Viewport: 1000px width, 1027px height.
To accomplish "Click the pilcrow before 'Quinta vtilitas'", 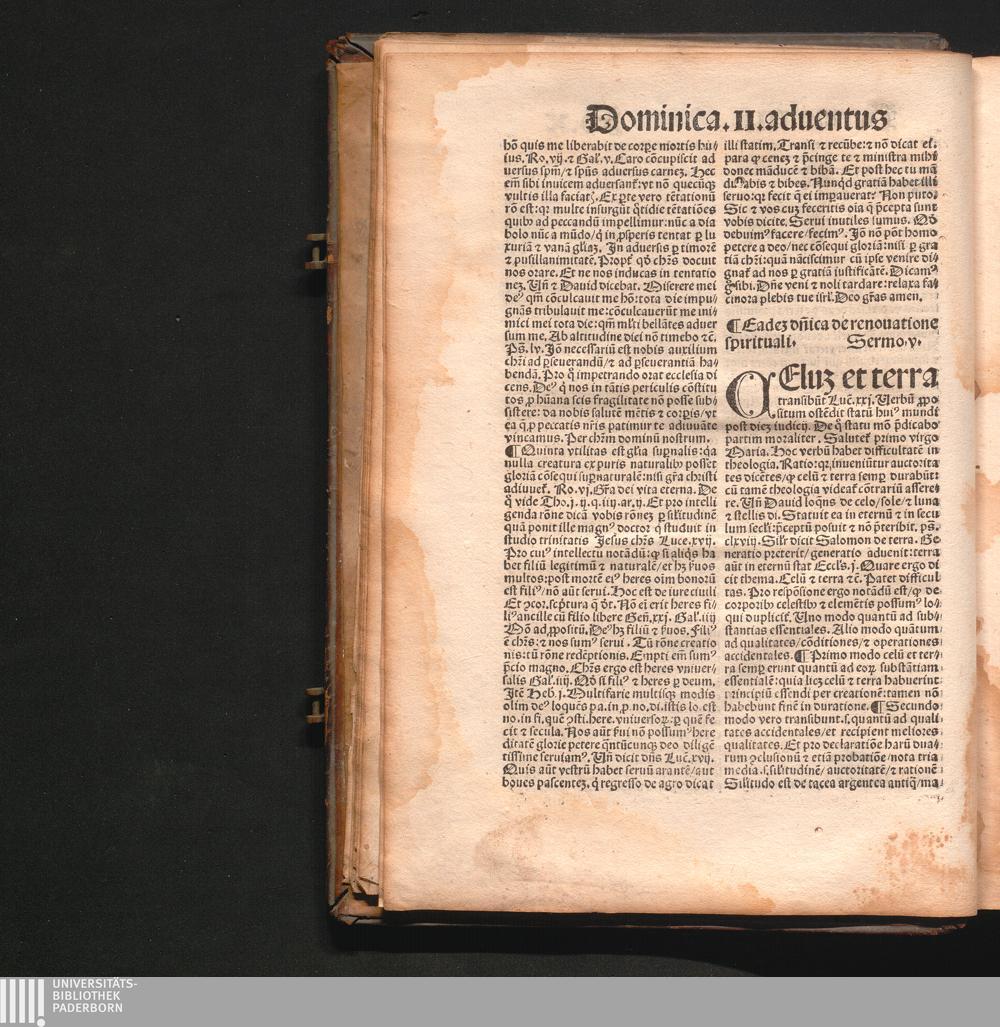I will [508, 451].
